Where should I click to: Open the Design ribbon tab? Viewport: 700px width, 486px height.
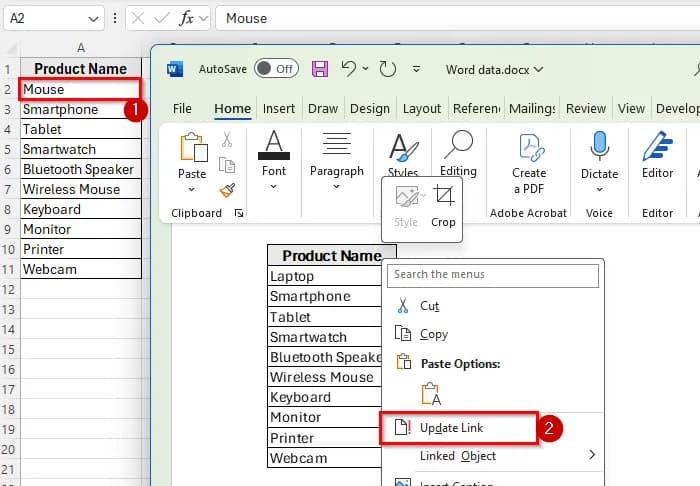pos(370,108)
